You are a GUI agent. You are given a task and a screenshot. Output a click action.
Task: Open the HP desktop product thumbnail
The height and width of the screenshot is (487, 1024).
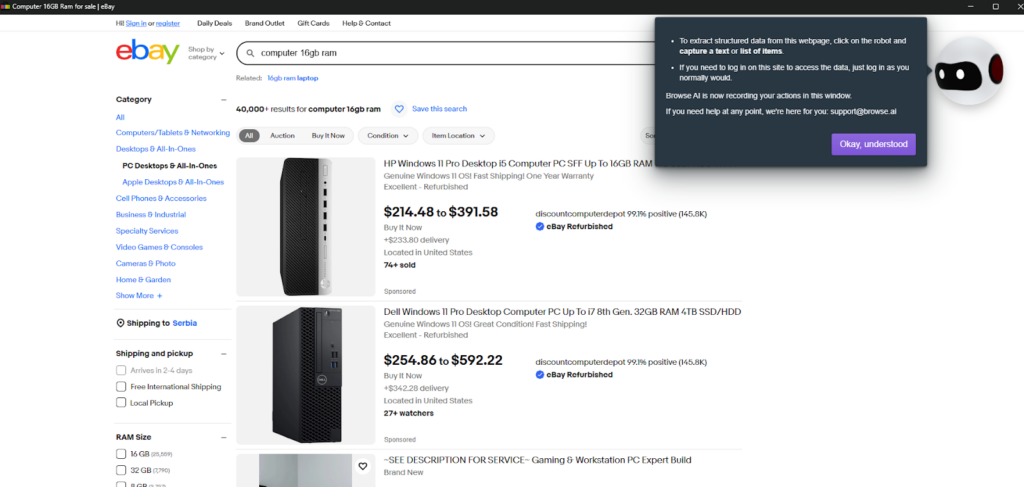click(x=306, y=227)
